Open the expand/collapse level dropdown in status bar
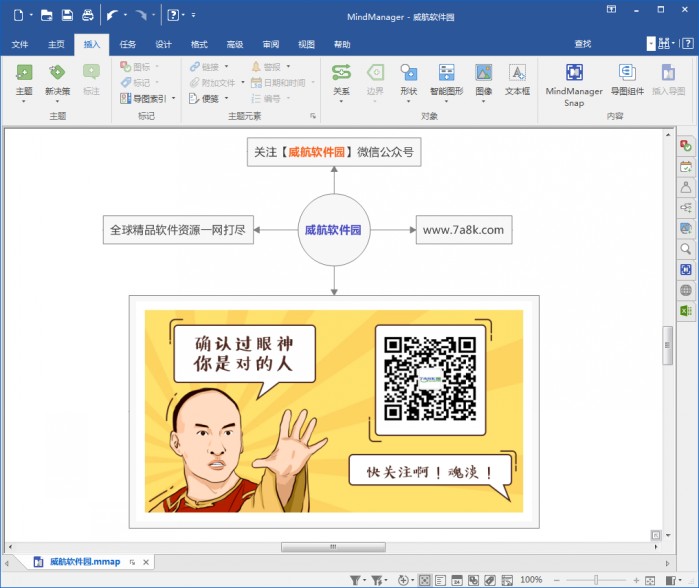699x588 pixels. tap(413, 580)
